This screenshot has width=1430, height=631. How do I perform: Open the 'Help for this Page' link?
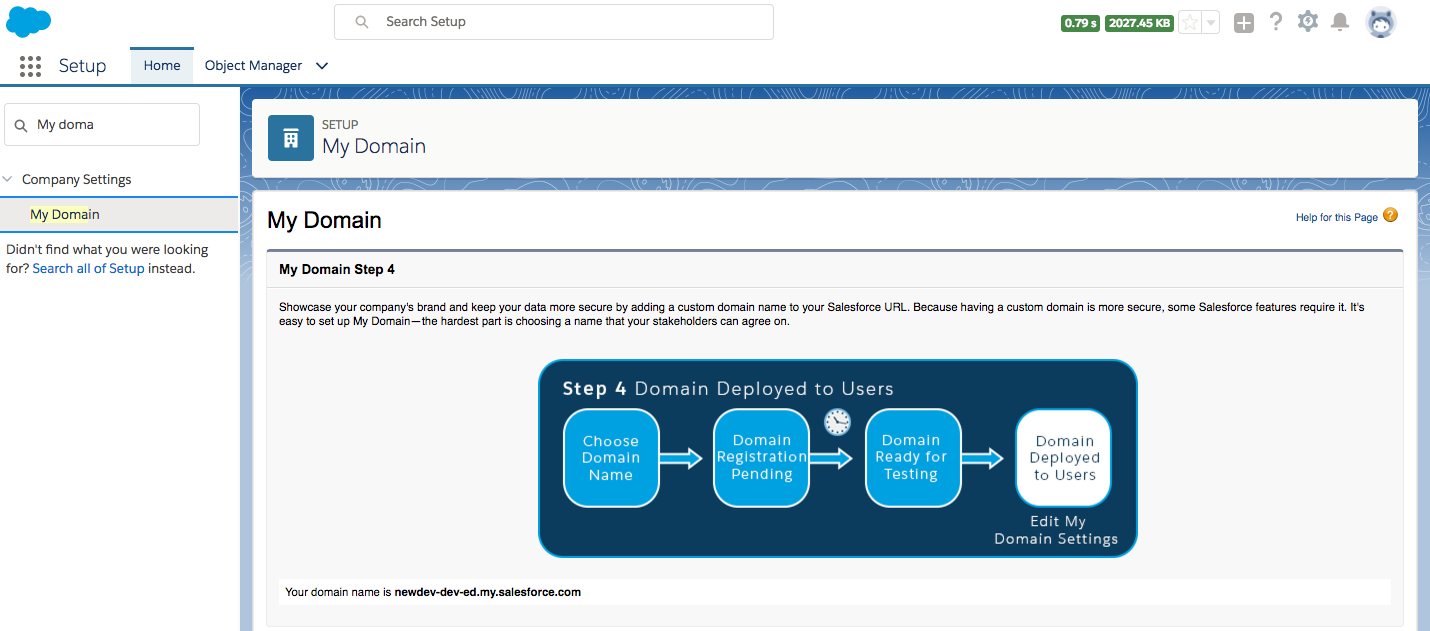(1337, 217)
